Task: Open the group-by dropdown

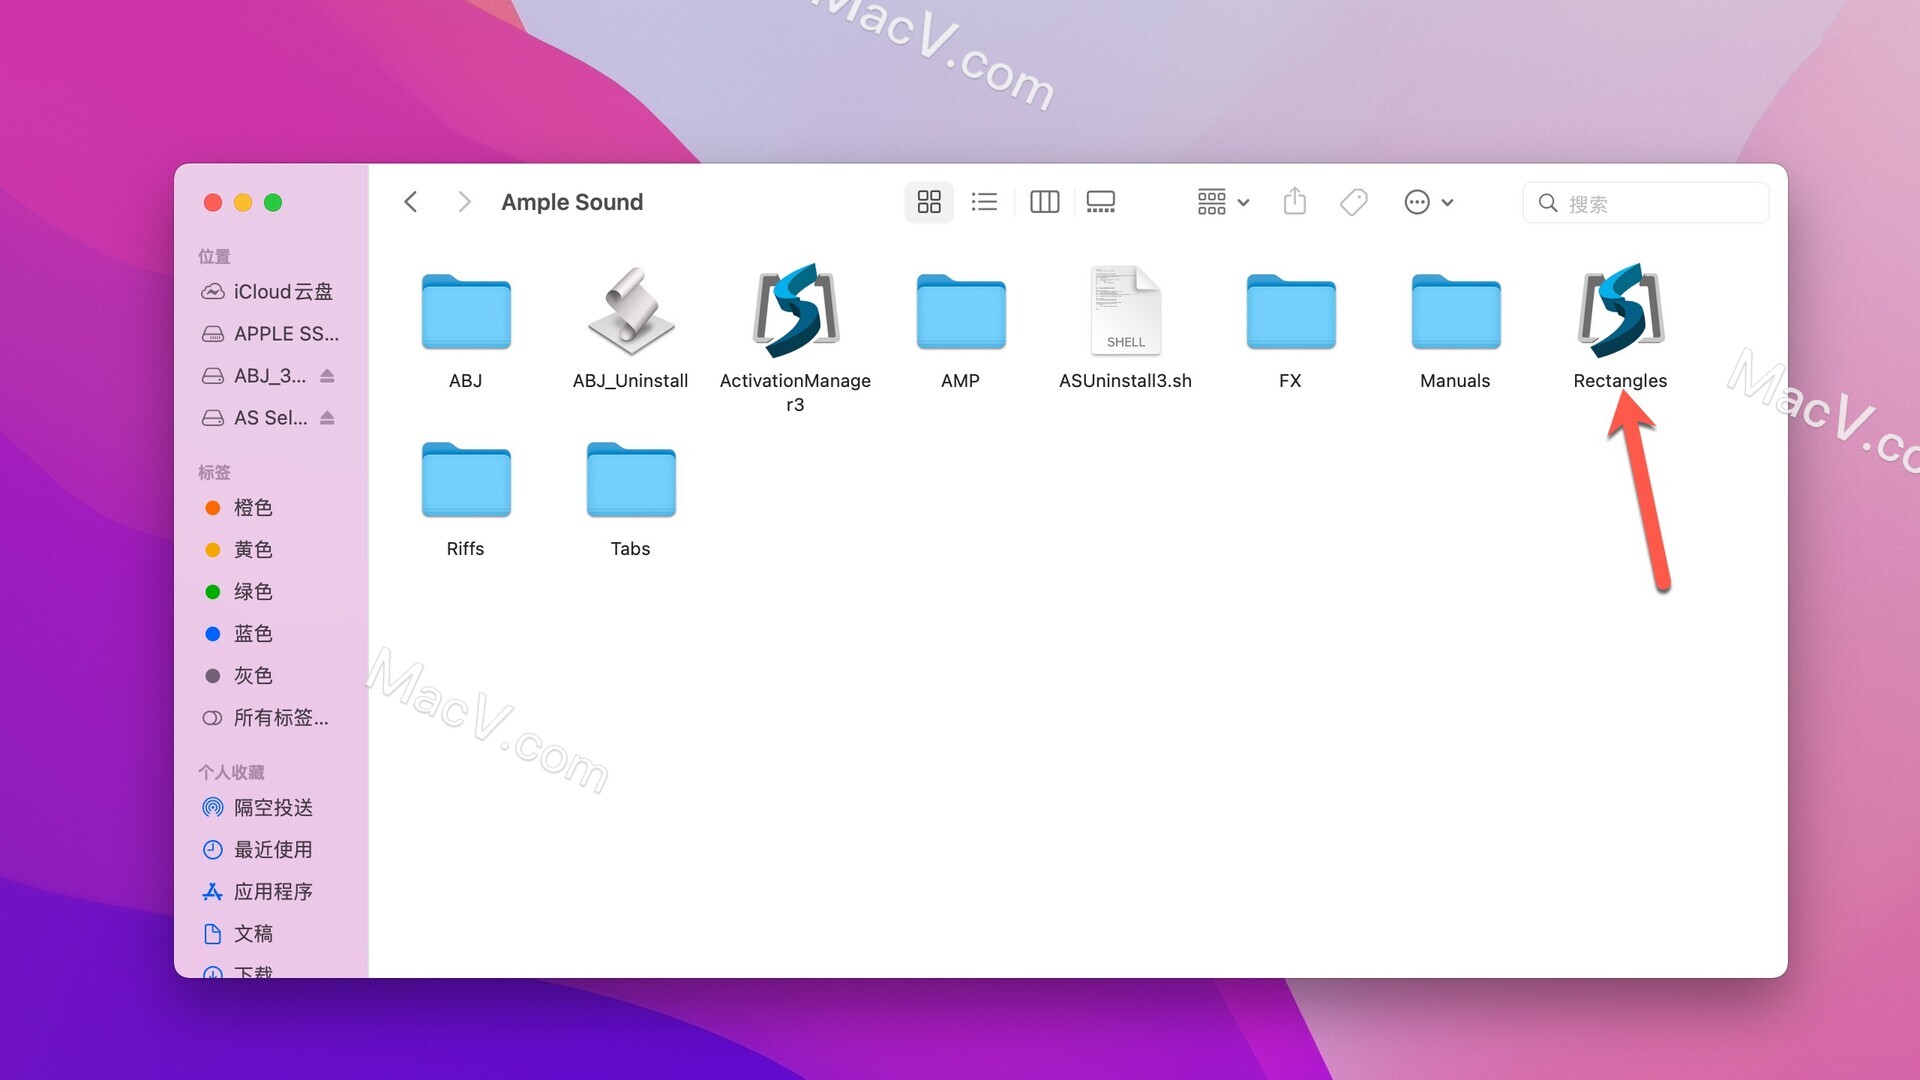Action: [x=1224, y=202]
